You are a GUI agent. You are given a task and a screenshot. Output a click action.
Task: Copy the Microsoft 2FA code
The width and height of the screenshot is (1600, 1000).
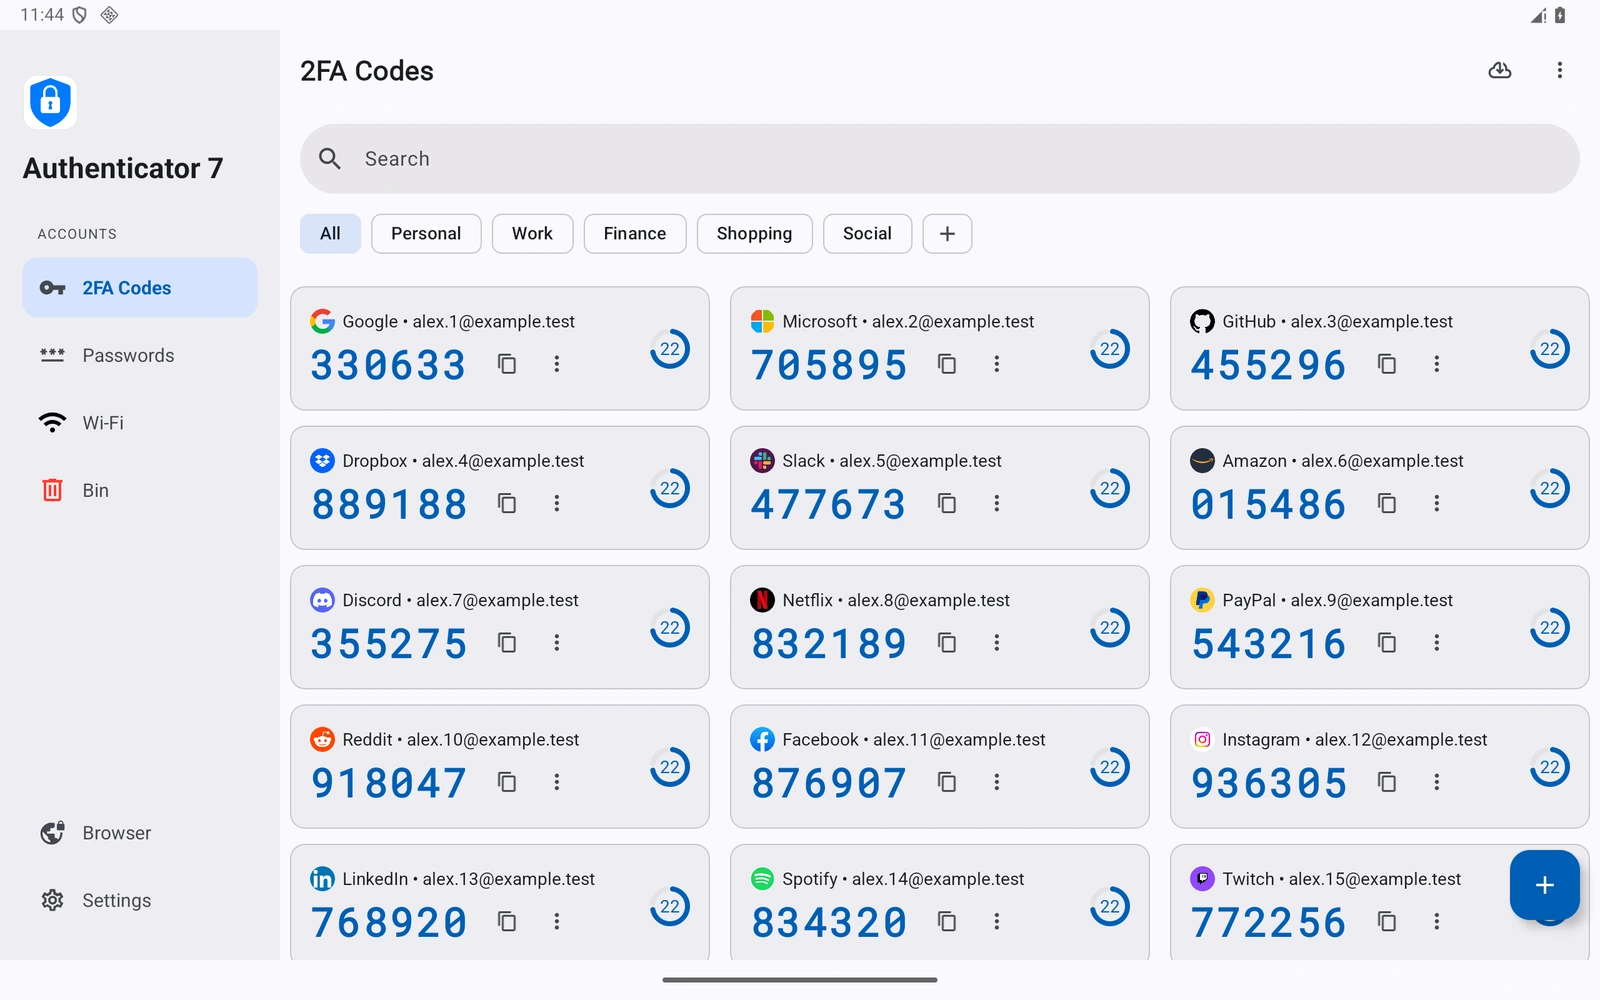tap(947, 364)
